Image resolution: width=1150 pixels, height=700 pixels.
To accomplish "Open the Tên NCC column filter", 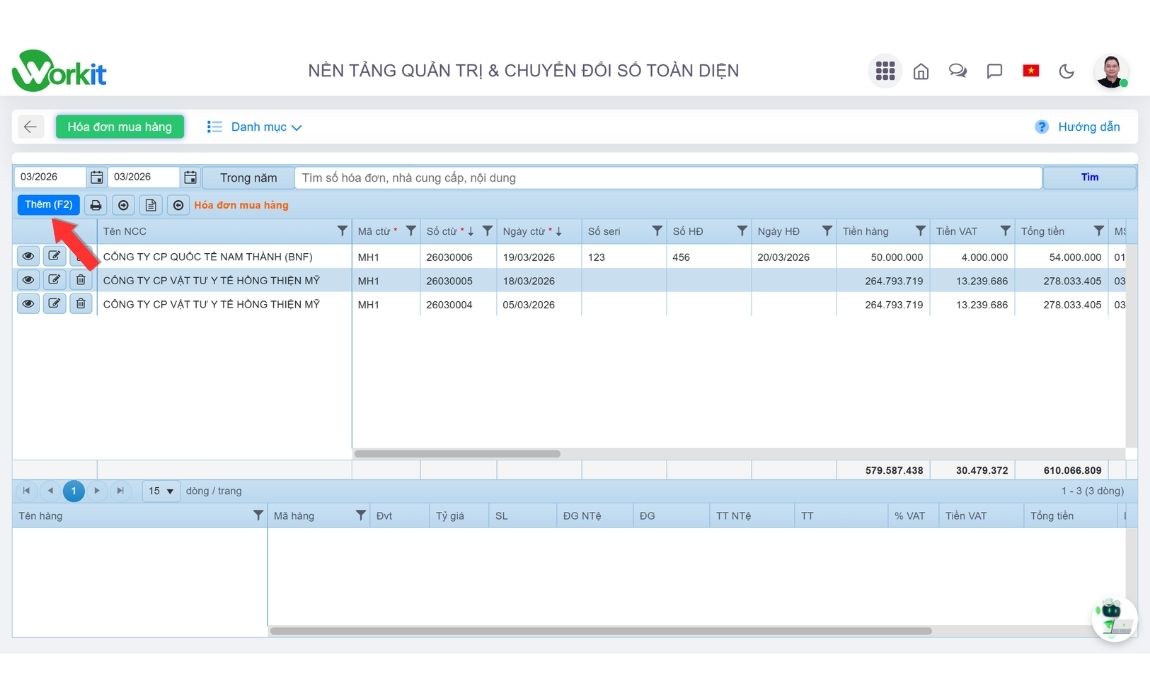I will pyautogui.click(x=342, y=231).
